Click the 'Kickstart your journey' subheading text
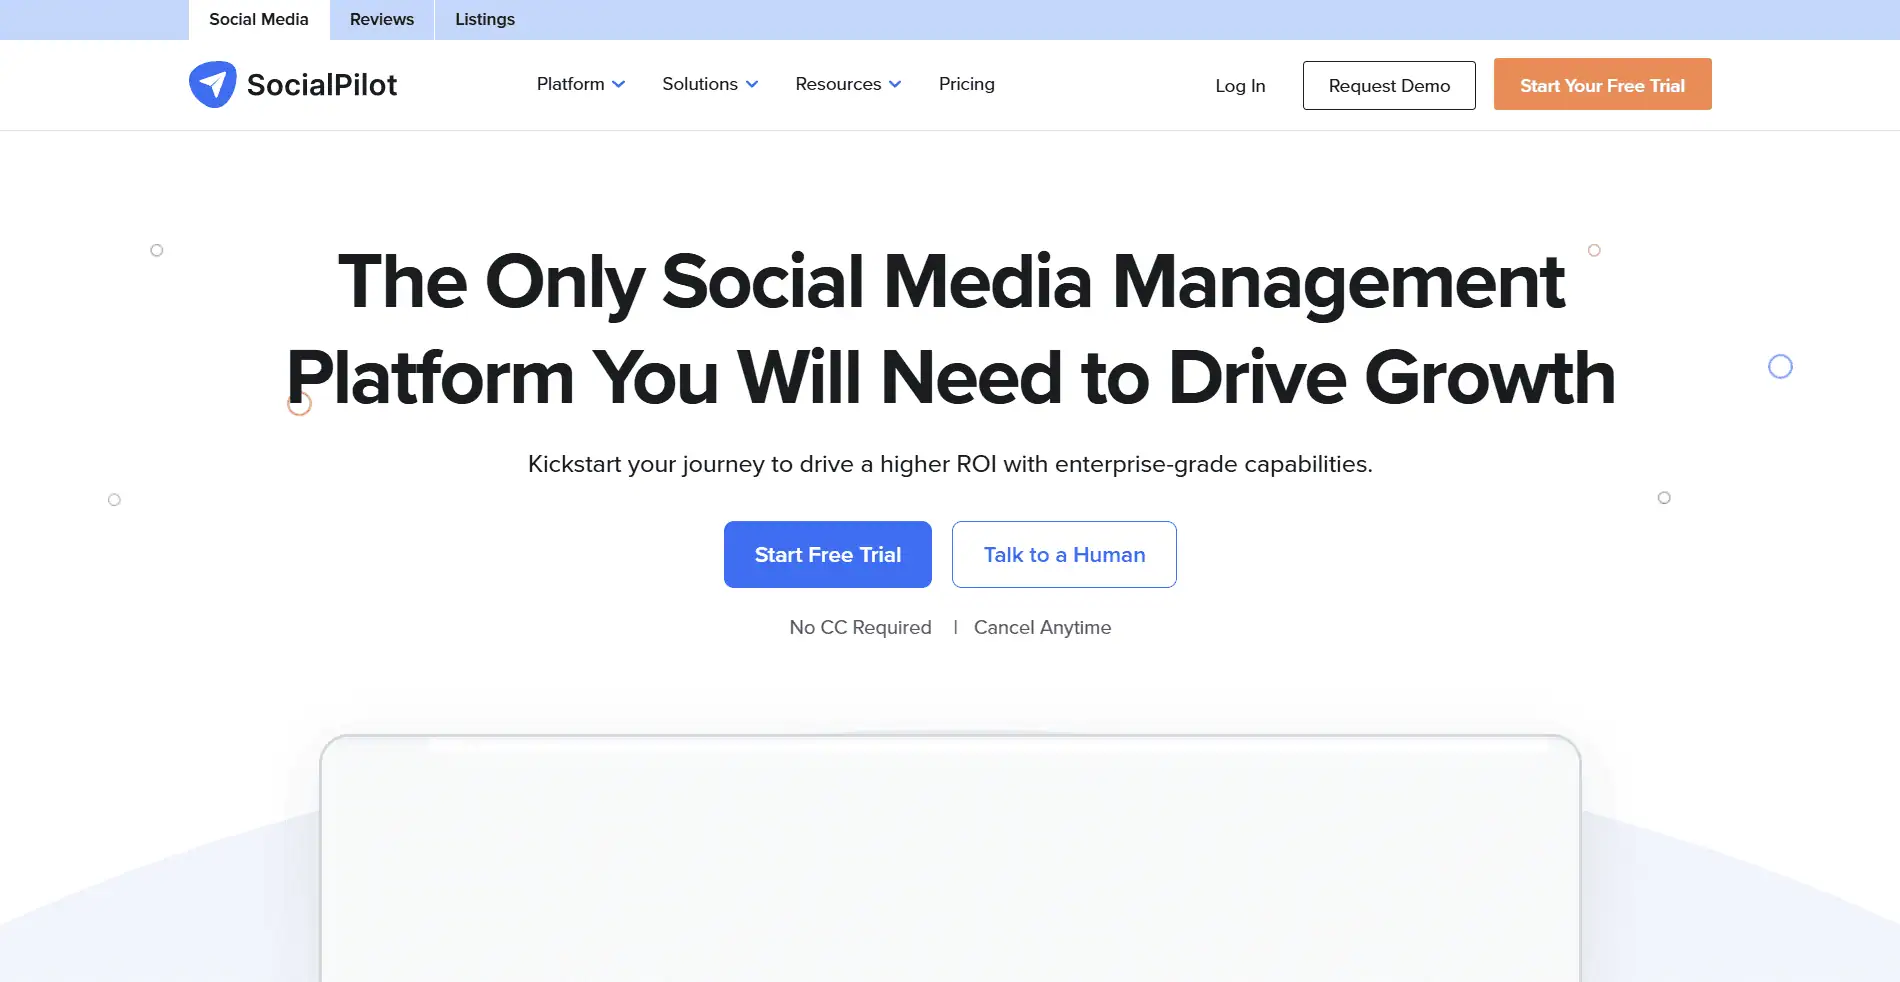This screenshot has width=1900, height=982. tap(950, 464)
